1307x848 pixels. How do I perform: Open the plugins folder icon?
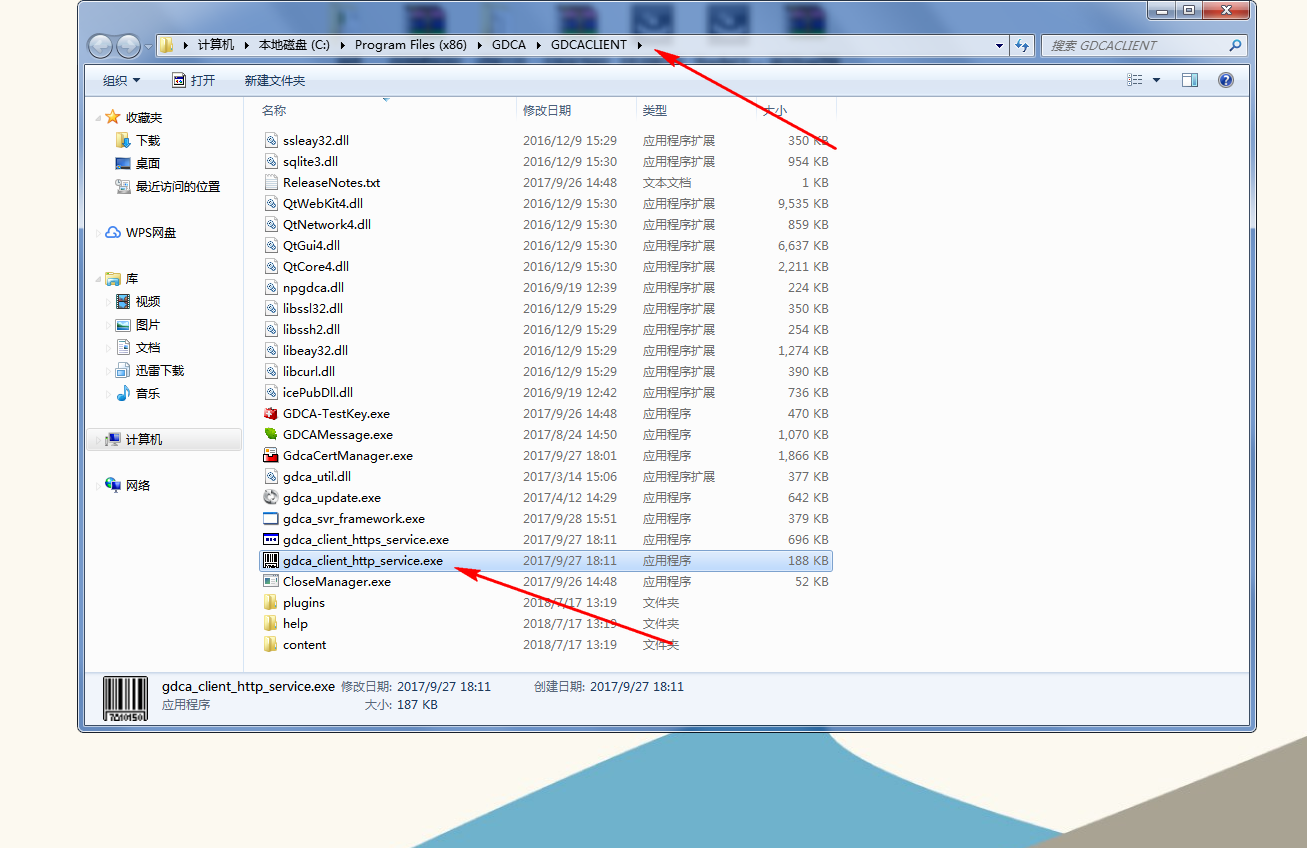click(270, 603)
